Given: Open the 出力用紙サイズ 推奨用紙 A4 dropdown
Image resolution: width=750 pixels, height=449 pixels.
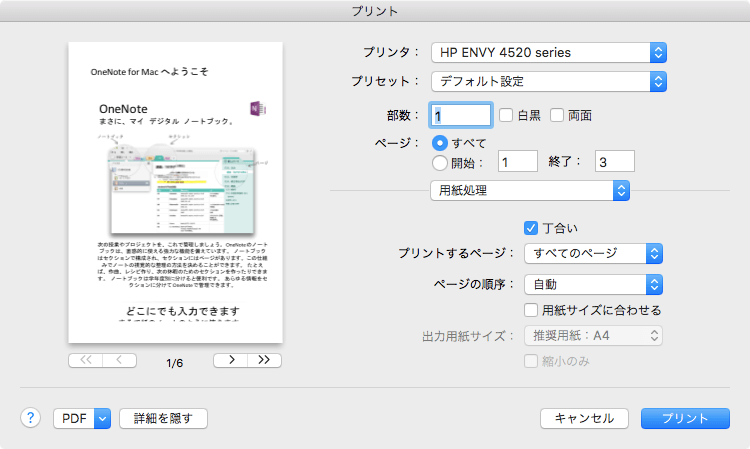Looking at the screenshot, I should 593,336.
